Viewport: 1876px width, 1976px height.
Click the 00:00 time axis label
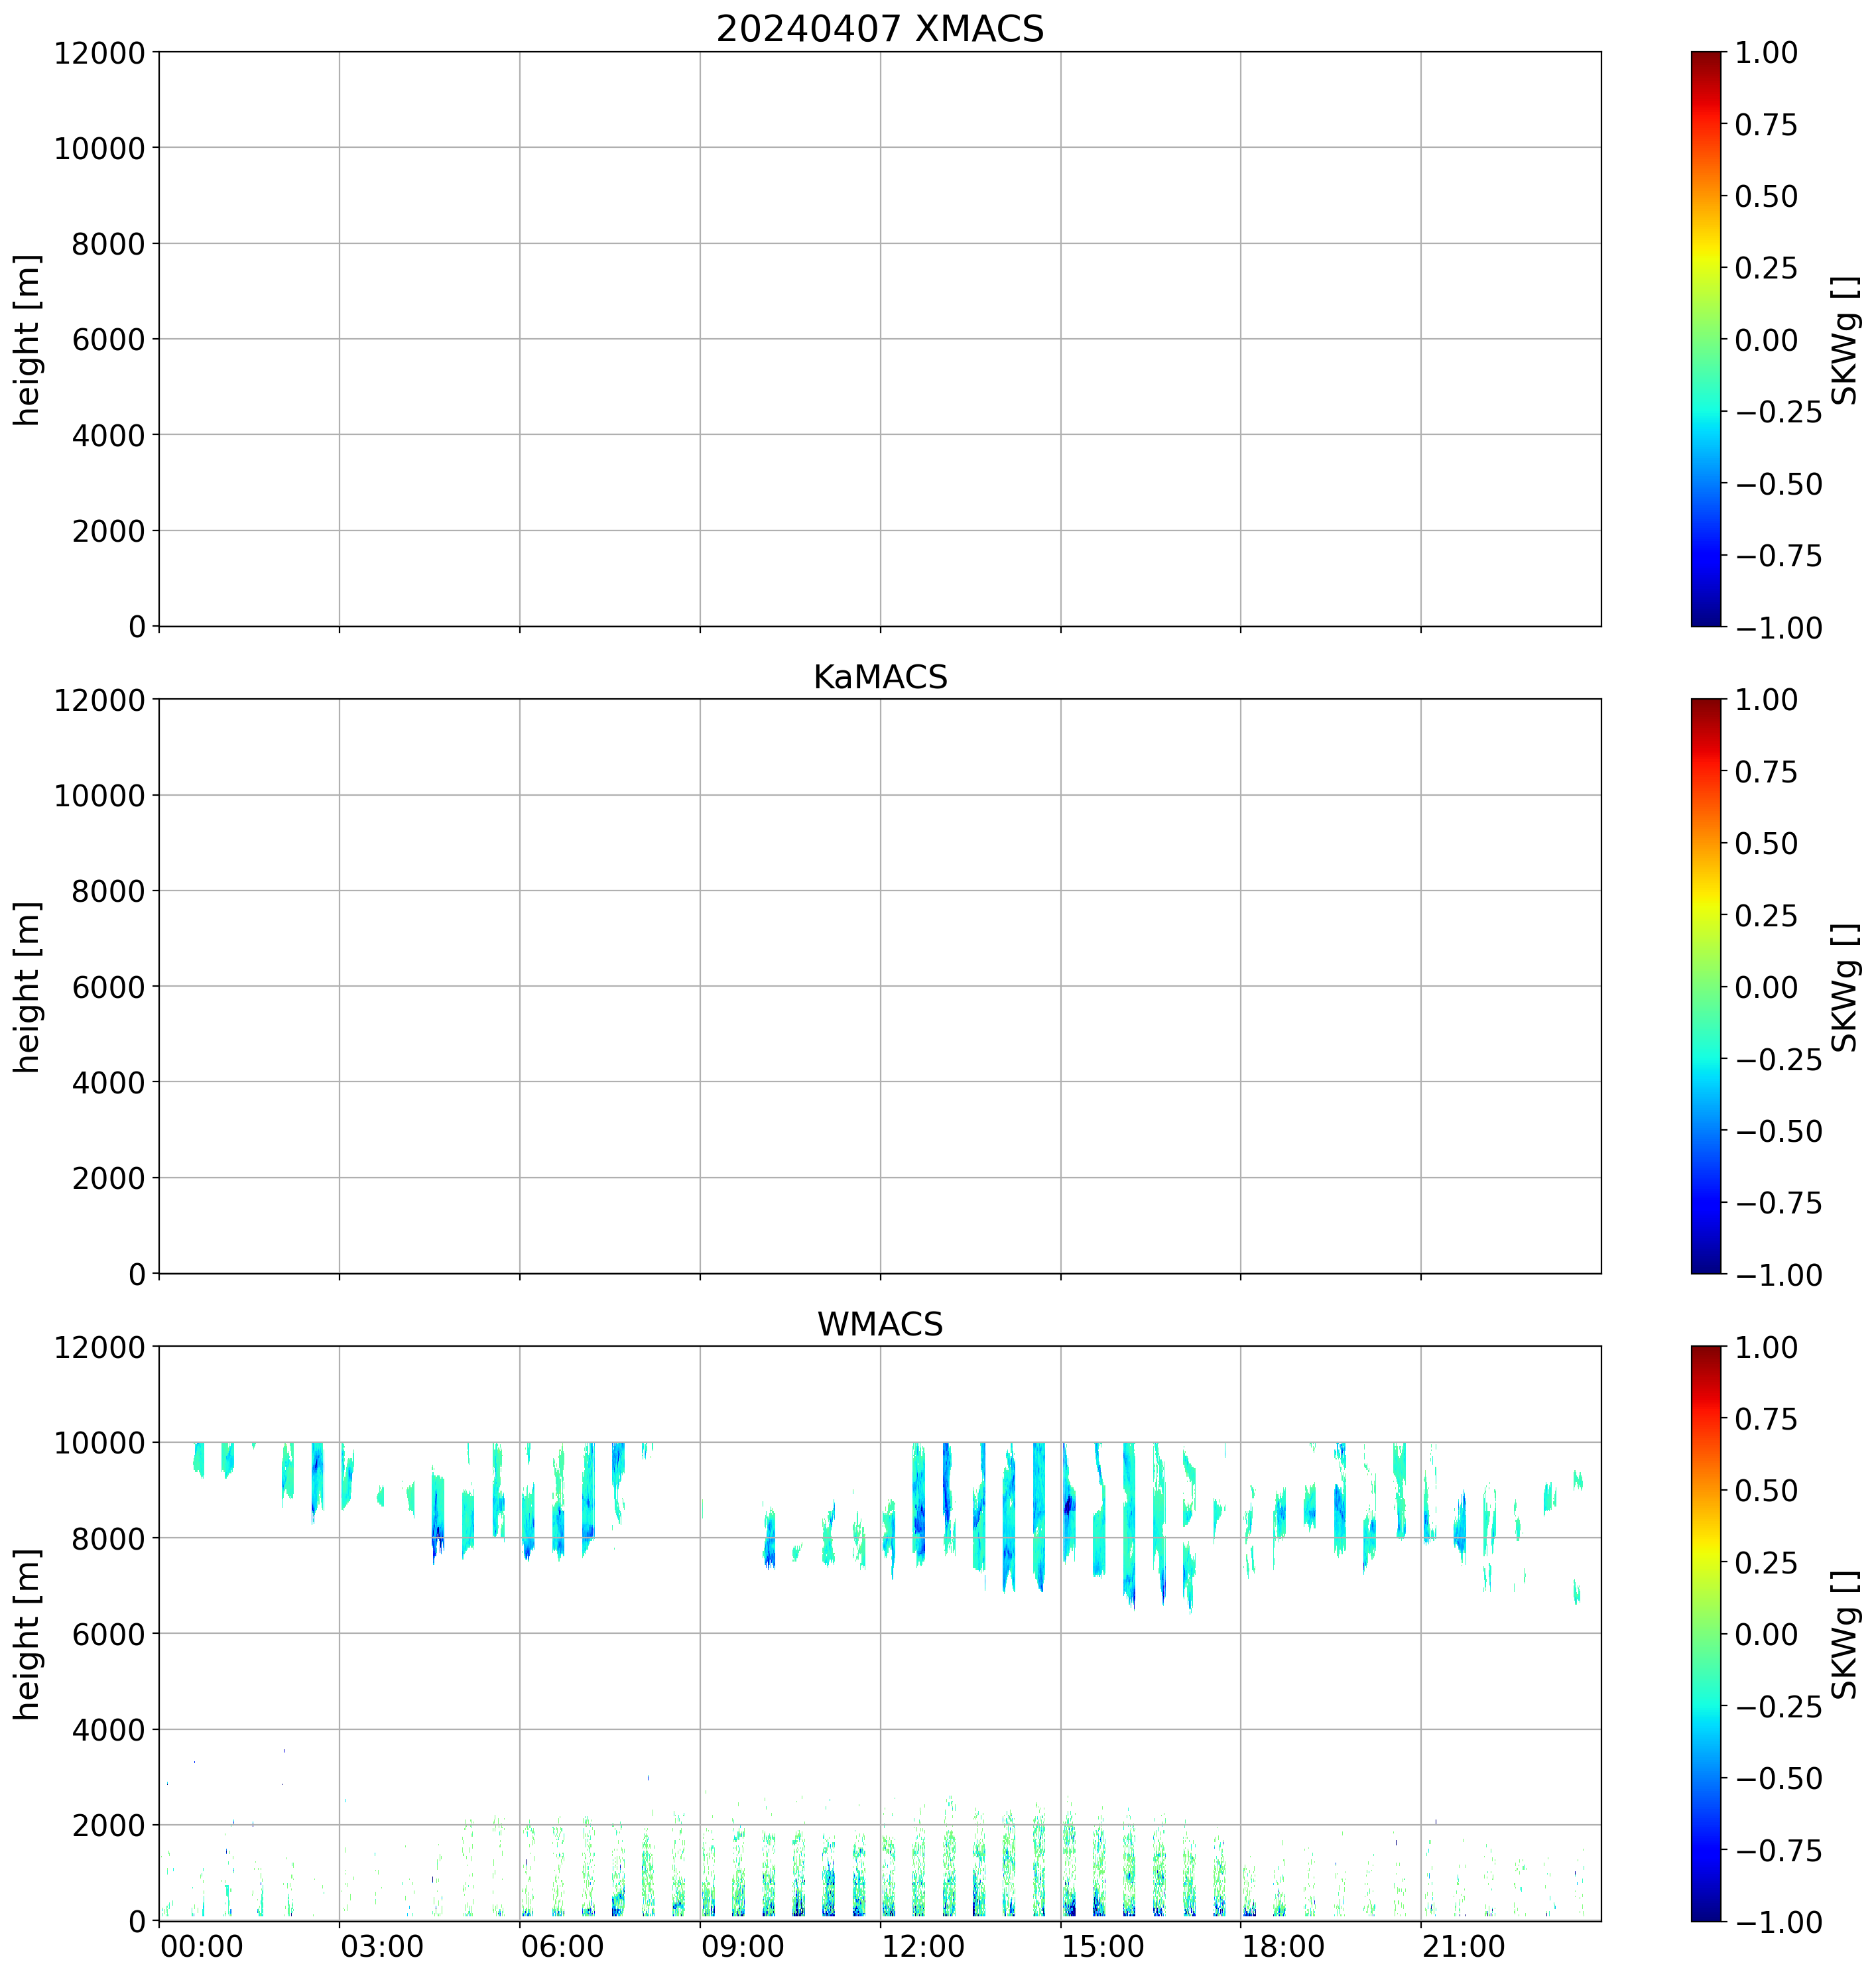coord(201,1947)
